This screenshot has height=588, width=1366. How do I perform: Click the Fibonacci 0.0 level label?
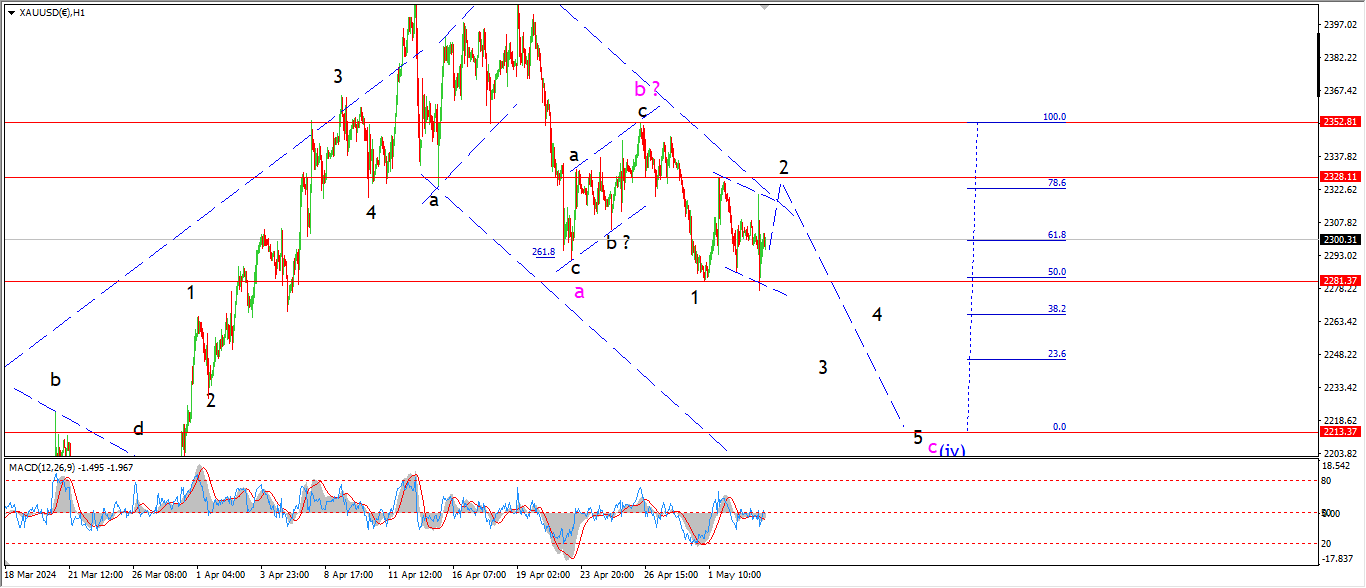pos(1059,427)
